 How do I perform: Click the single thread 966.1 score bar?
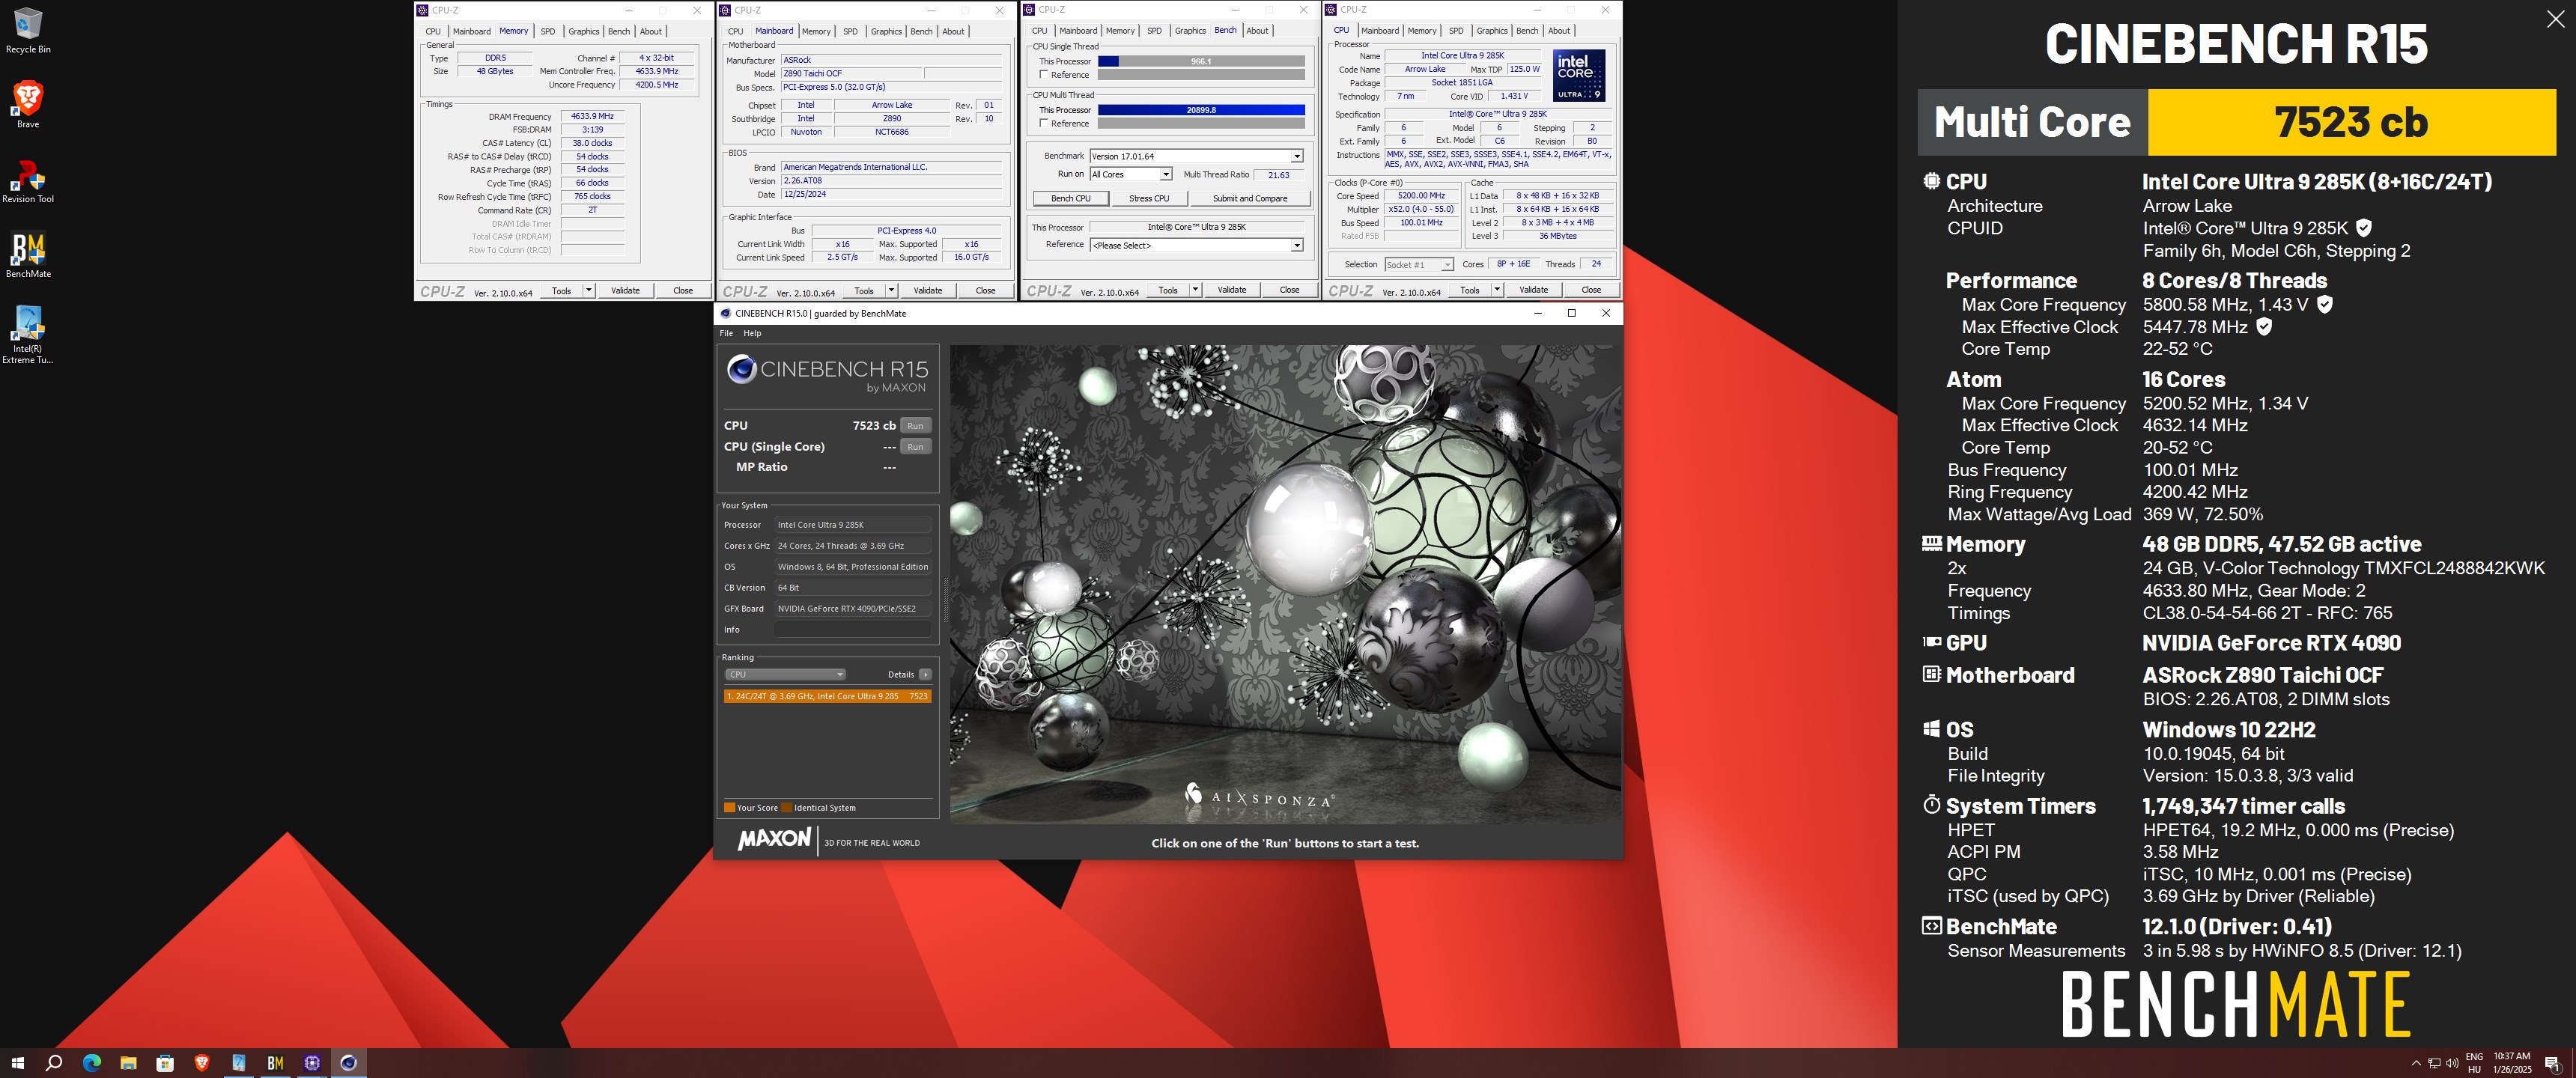[x=1201, y=61]
